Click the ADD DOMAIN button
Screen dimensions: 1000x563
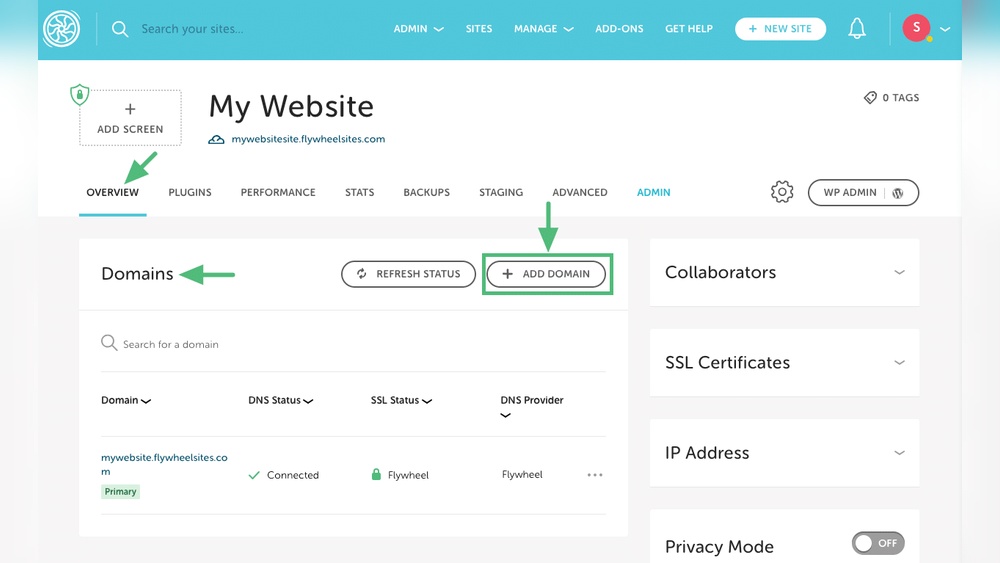click(x=547, y=274)
